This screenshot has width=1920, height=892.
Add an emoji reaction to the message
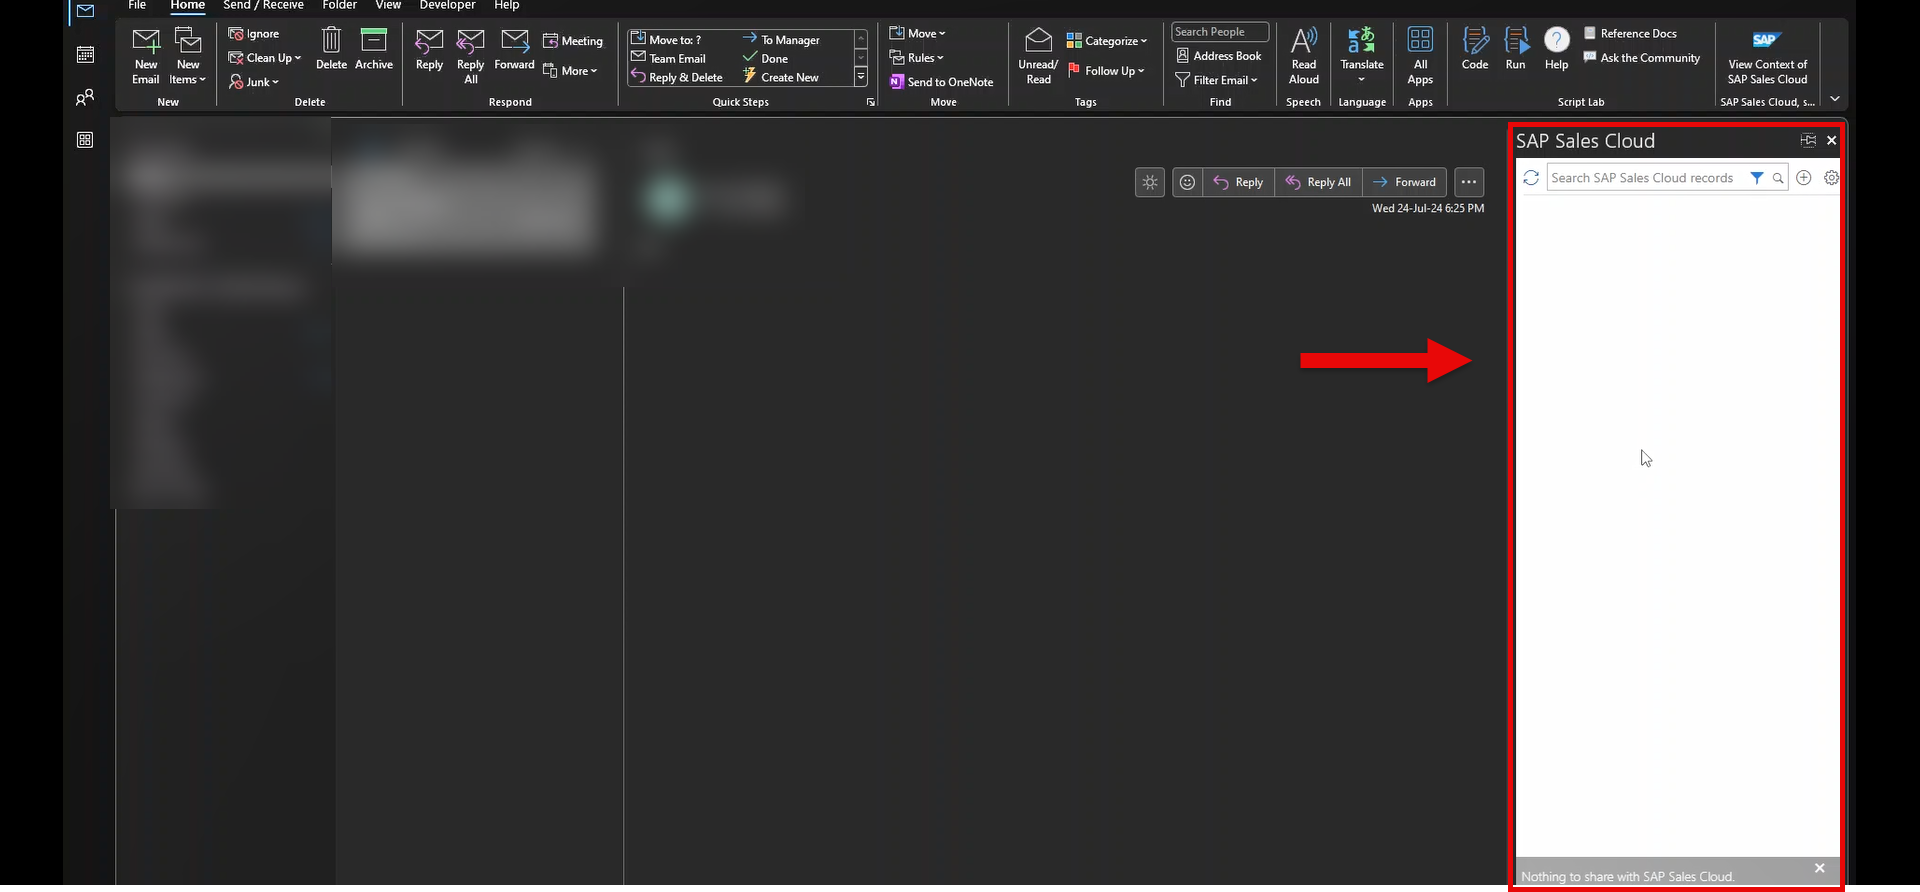click(x=1187, y=182)
